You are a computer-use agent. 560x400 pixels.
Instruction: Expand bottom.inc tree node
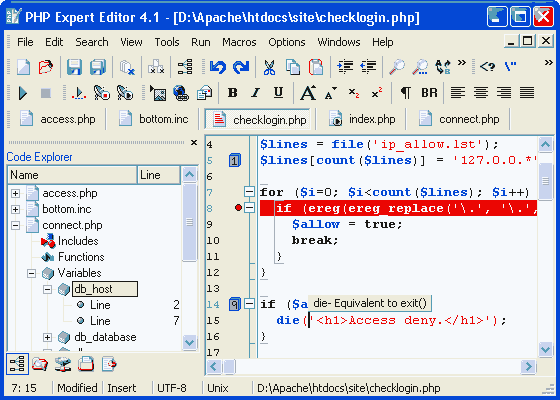15,209
